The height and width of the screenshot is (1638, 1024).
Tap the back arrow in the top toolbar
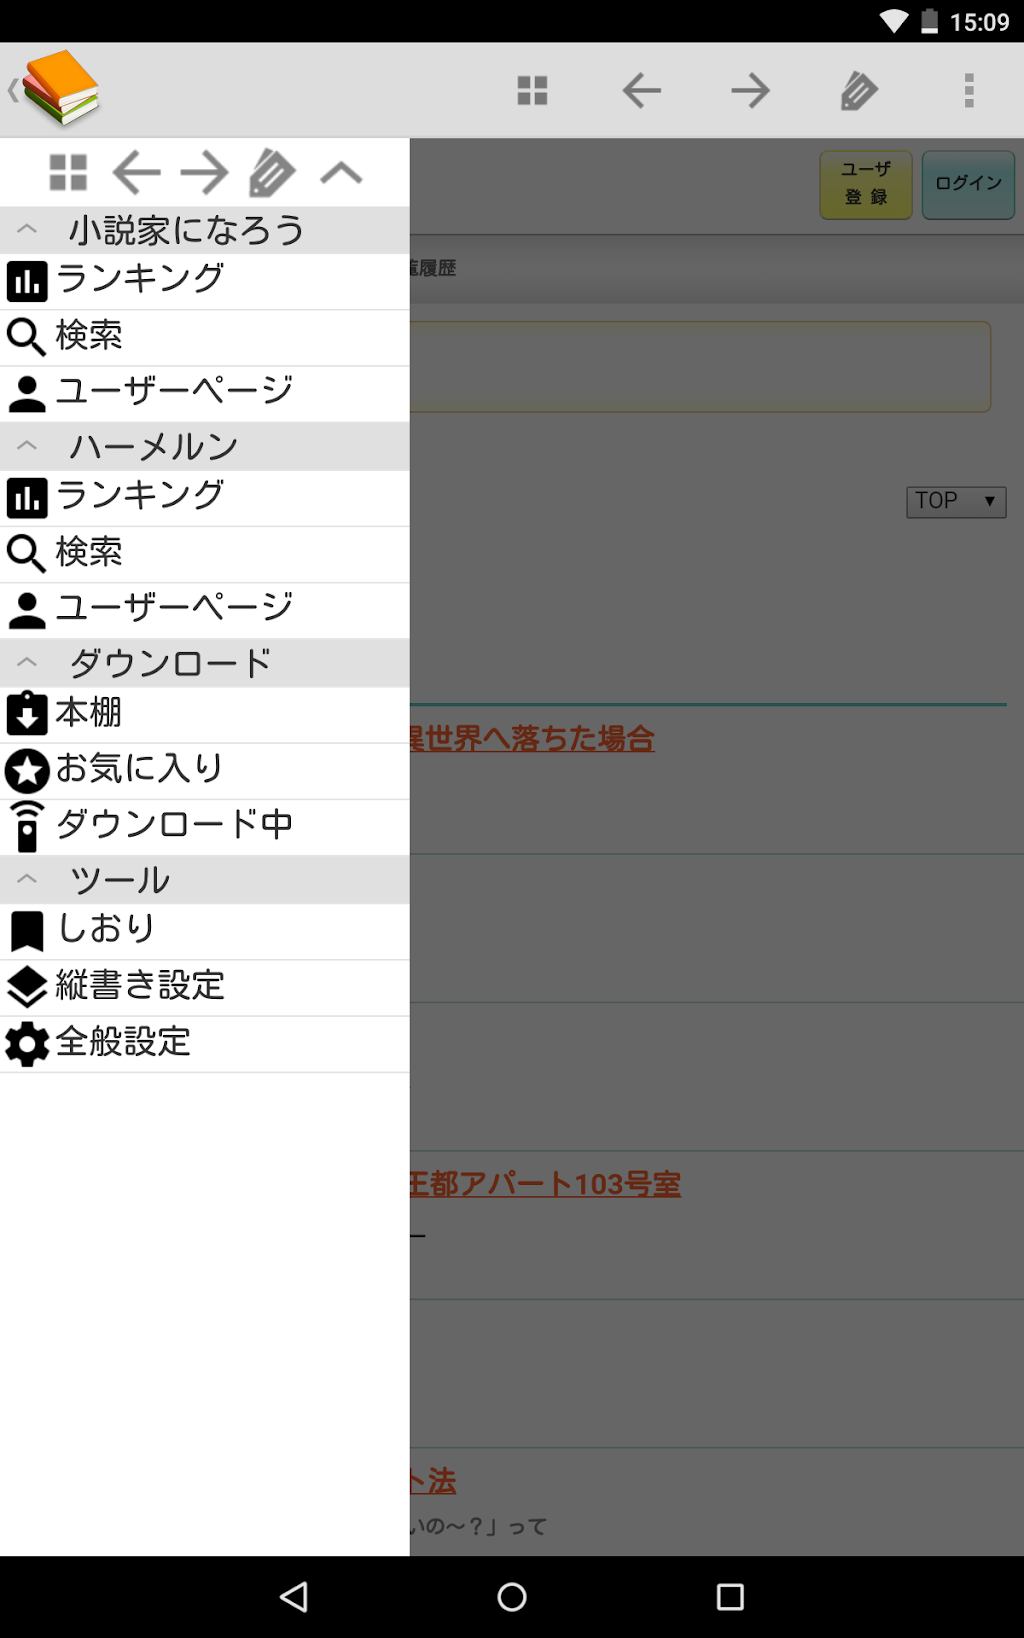pyautogui.click(x=641, y=91)
